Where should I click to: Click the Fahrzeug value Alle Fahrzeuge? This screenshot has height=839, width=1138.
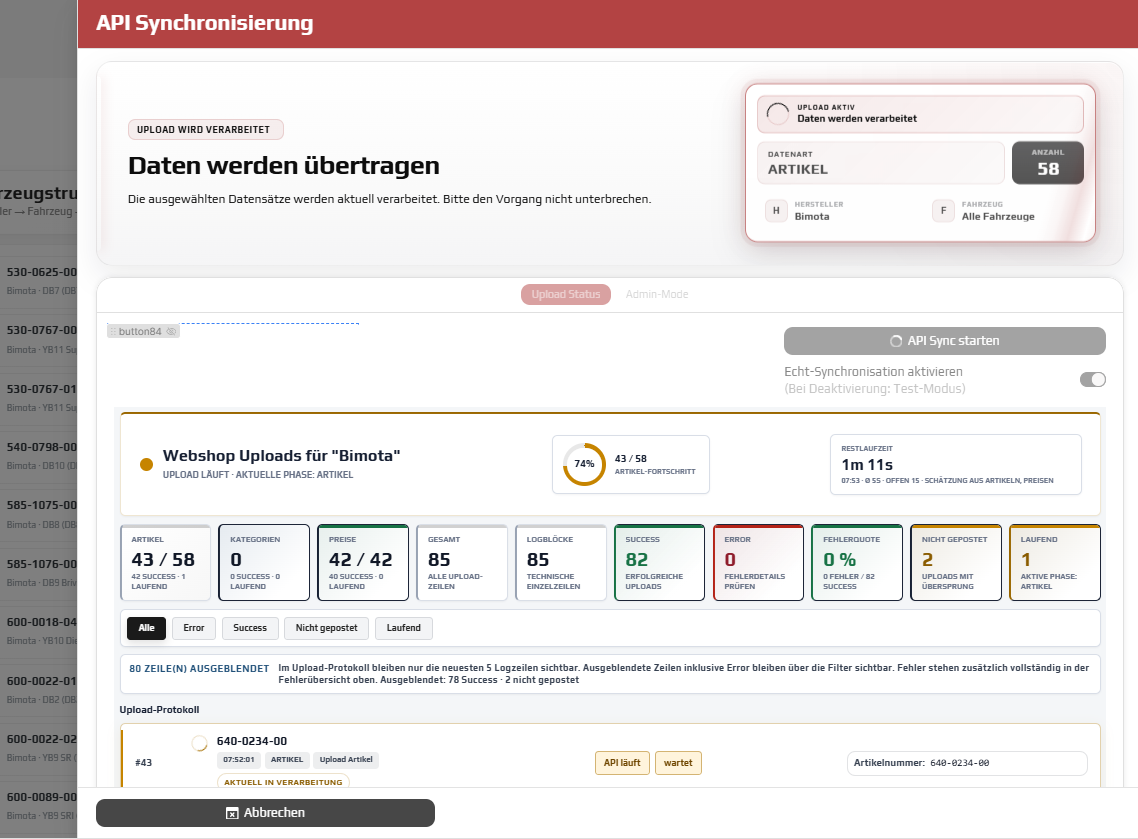coord(998,216)
